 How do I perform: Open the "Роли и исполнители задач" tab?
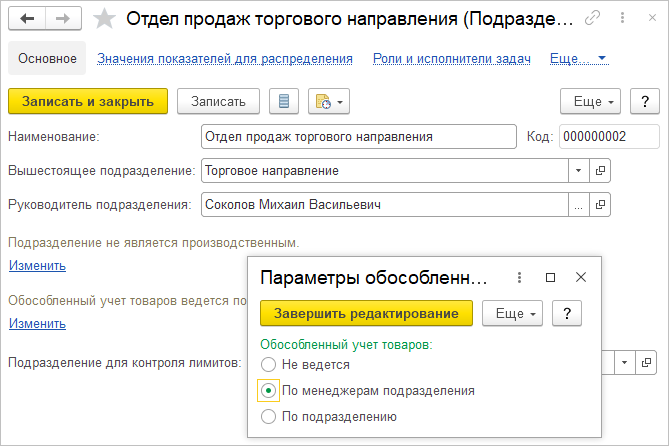pos(451,59)
